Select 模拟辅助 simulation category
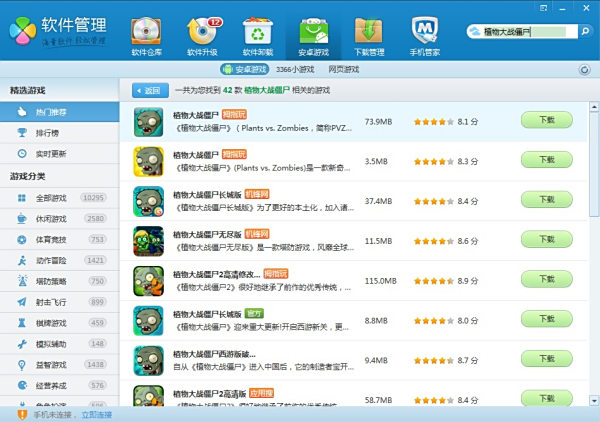The width and height of the screenshot is (600, 422). (x=60, y=344)
